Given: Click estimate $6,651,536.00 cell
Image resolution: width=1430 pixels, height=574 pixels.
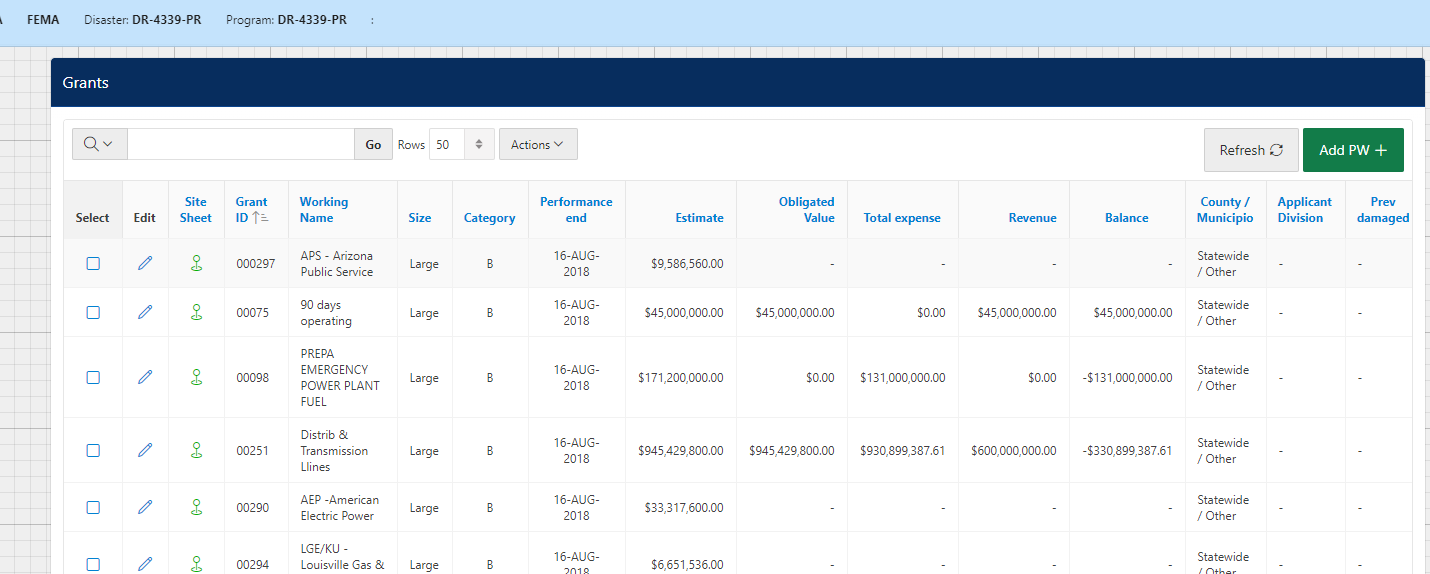Looking at the screenshot, I should pyautogui.click(x=688, y=565).
